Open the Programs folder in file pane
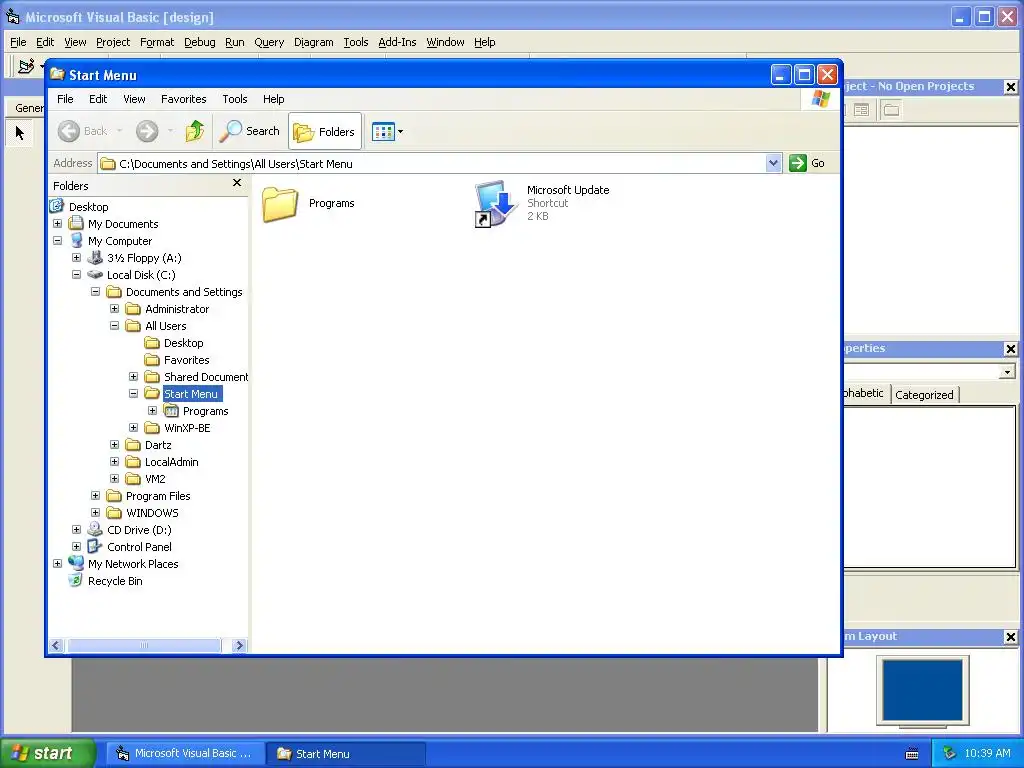 [x=280, y=204]
